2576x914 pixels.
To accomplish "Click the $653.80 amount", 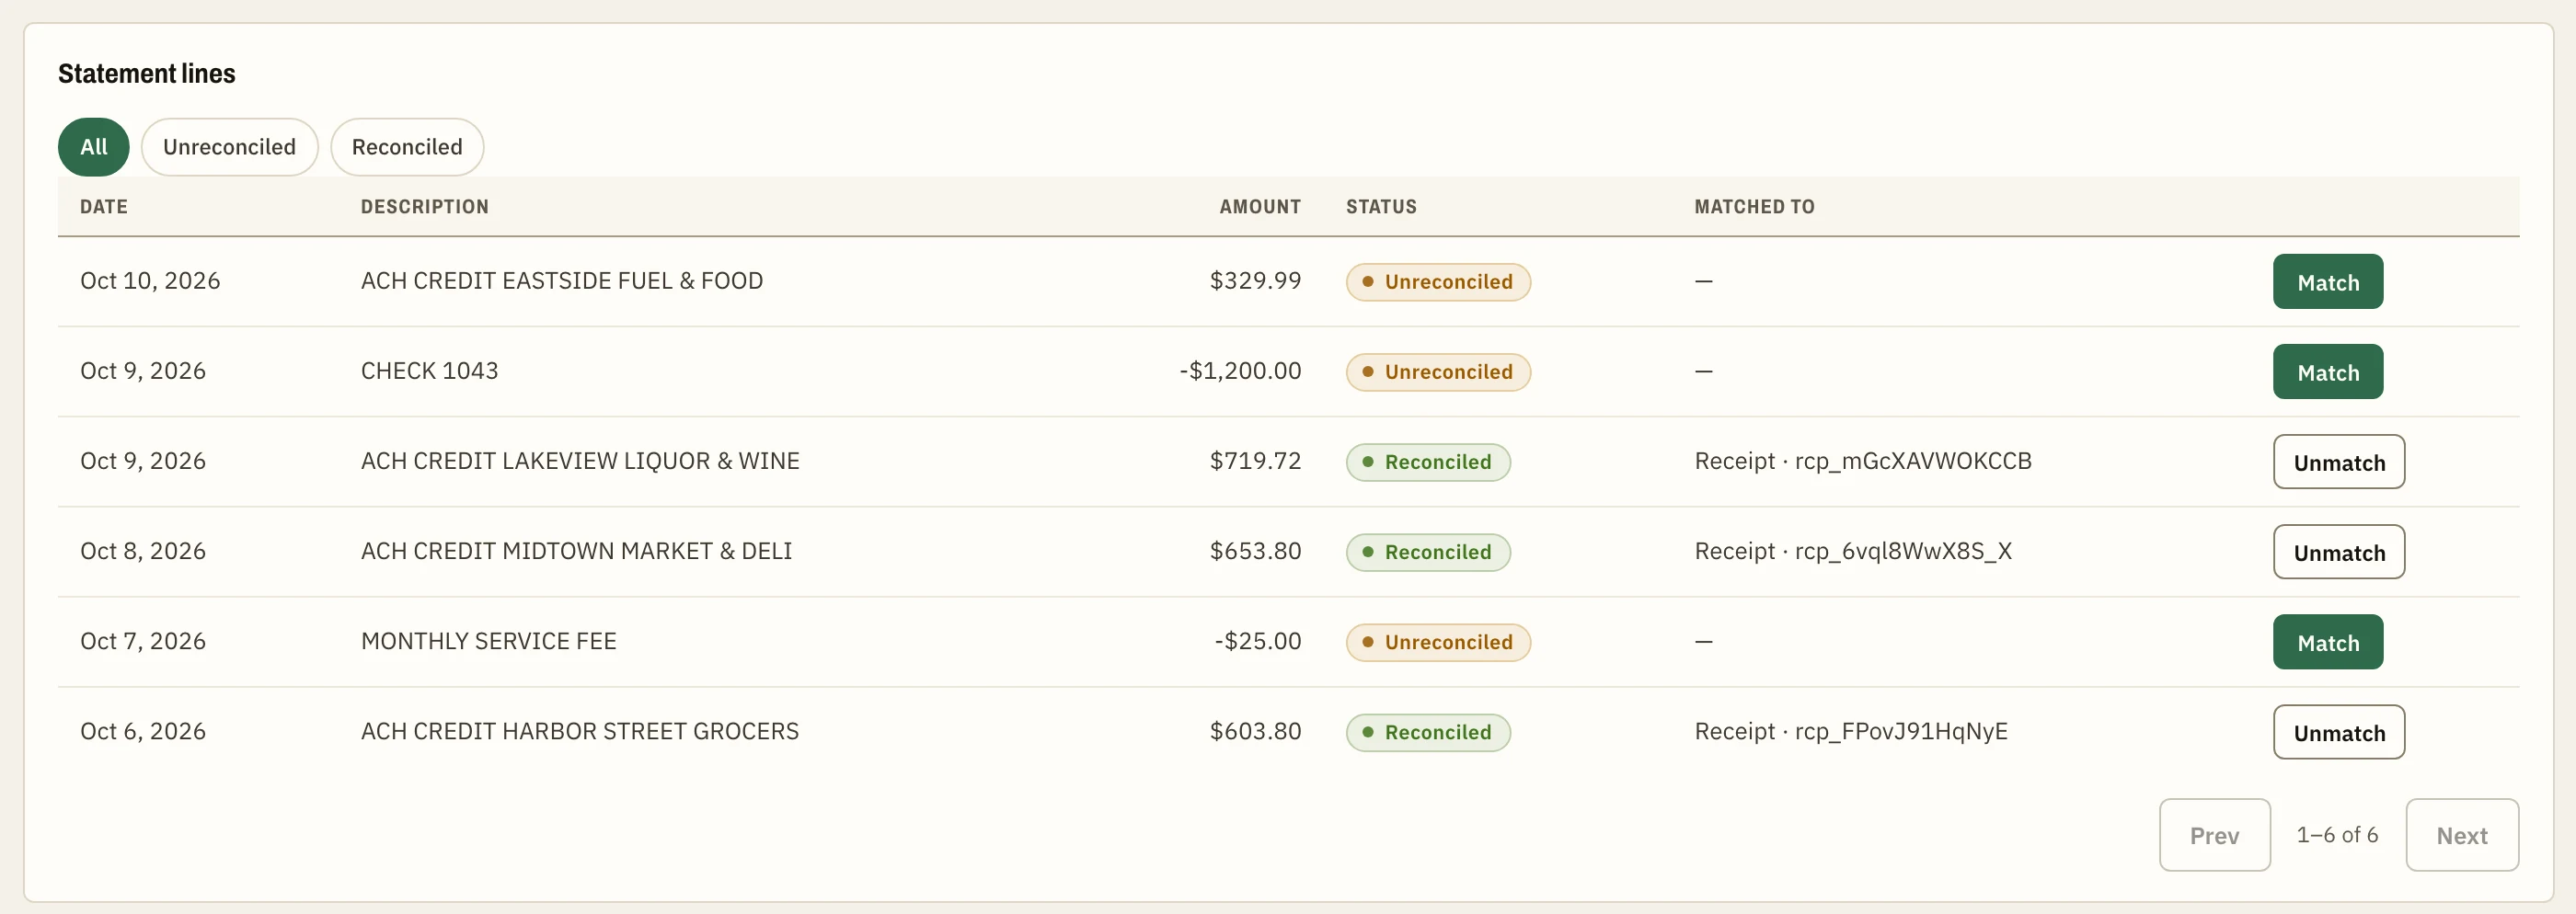I will click(x=1255, y=551).
